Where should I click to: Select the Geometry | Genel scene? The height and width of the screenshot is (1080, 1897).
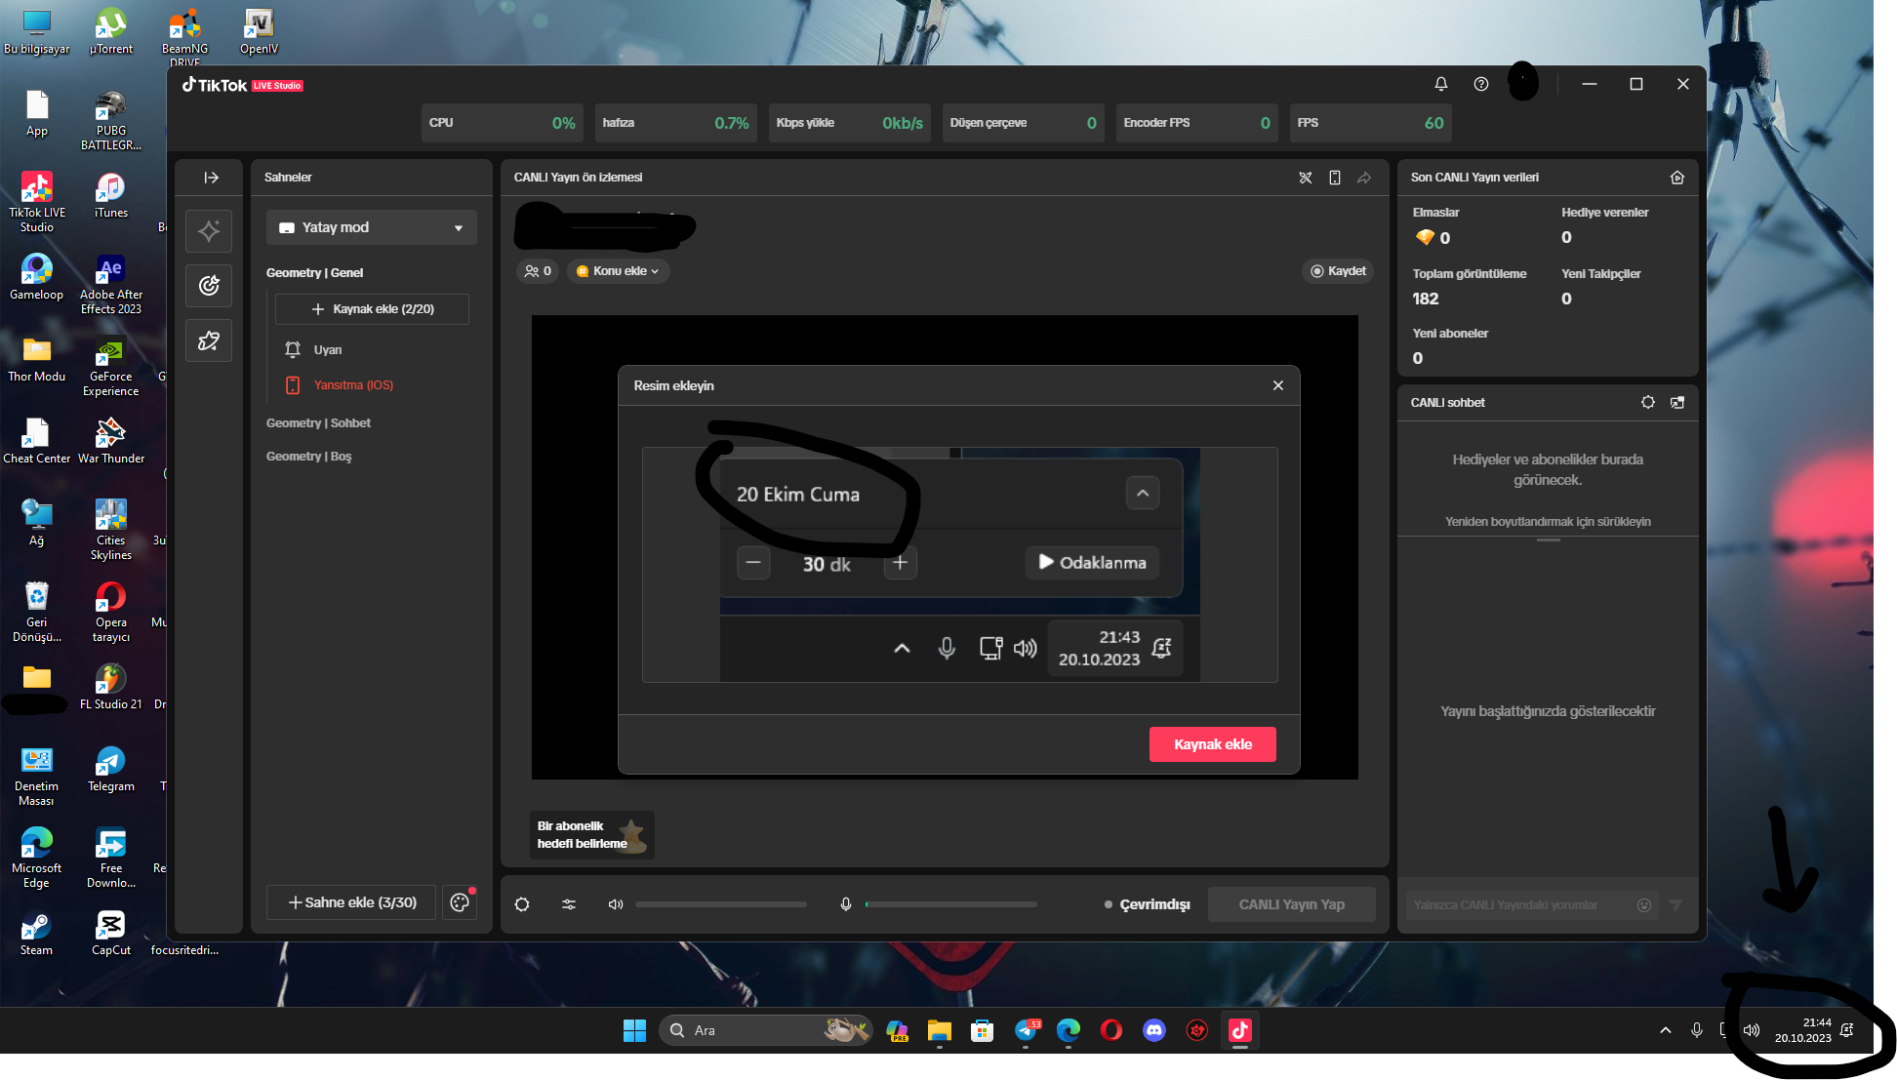click(315, 273)
